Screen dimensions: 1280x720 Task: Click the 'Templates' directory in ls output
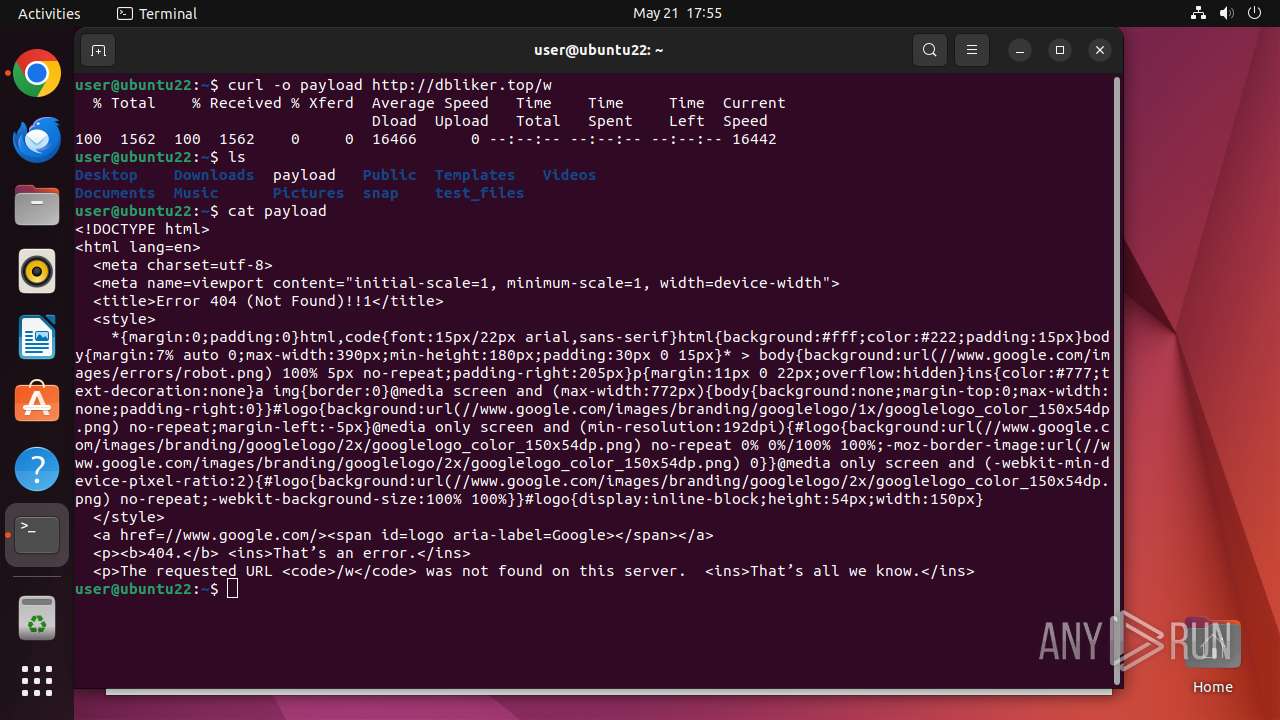475,175
